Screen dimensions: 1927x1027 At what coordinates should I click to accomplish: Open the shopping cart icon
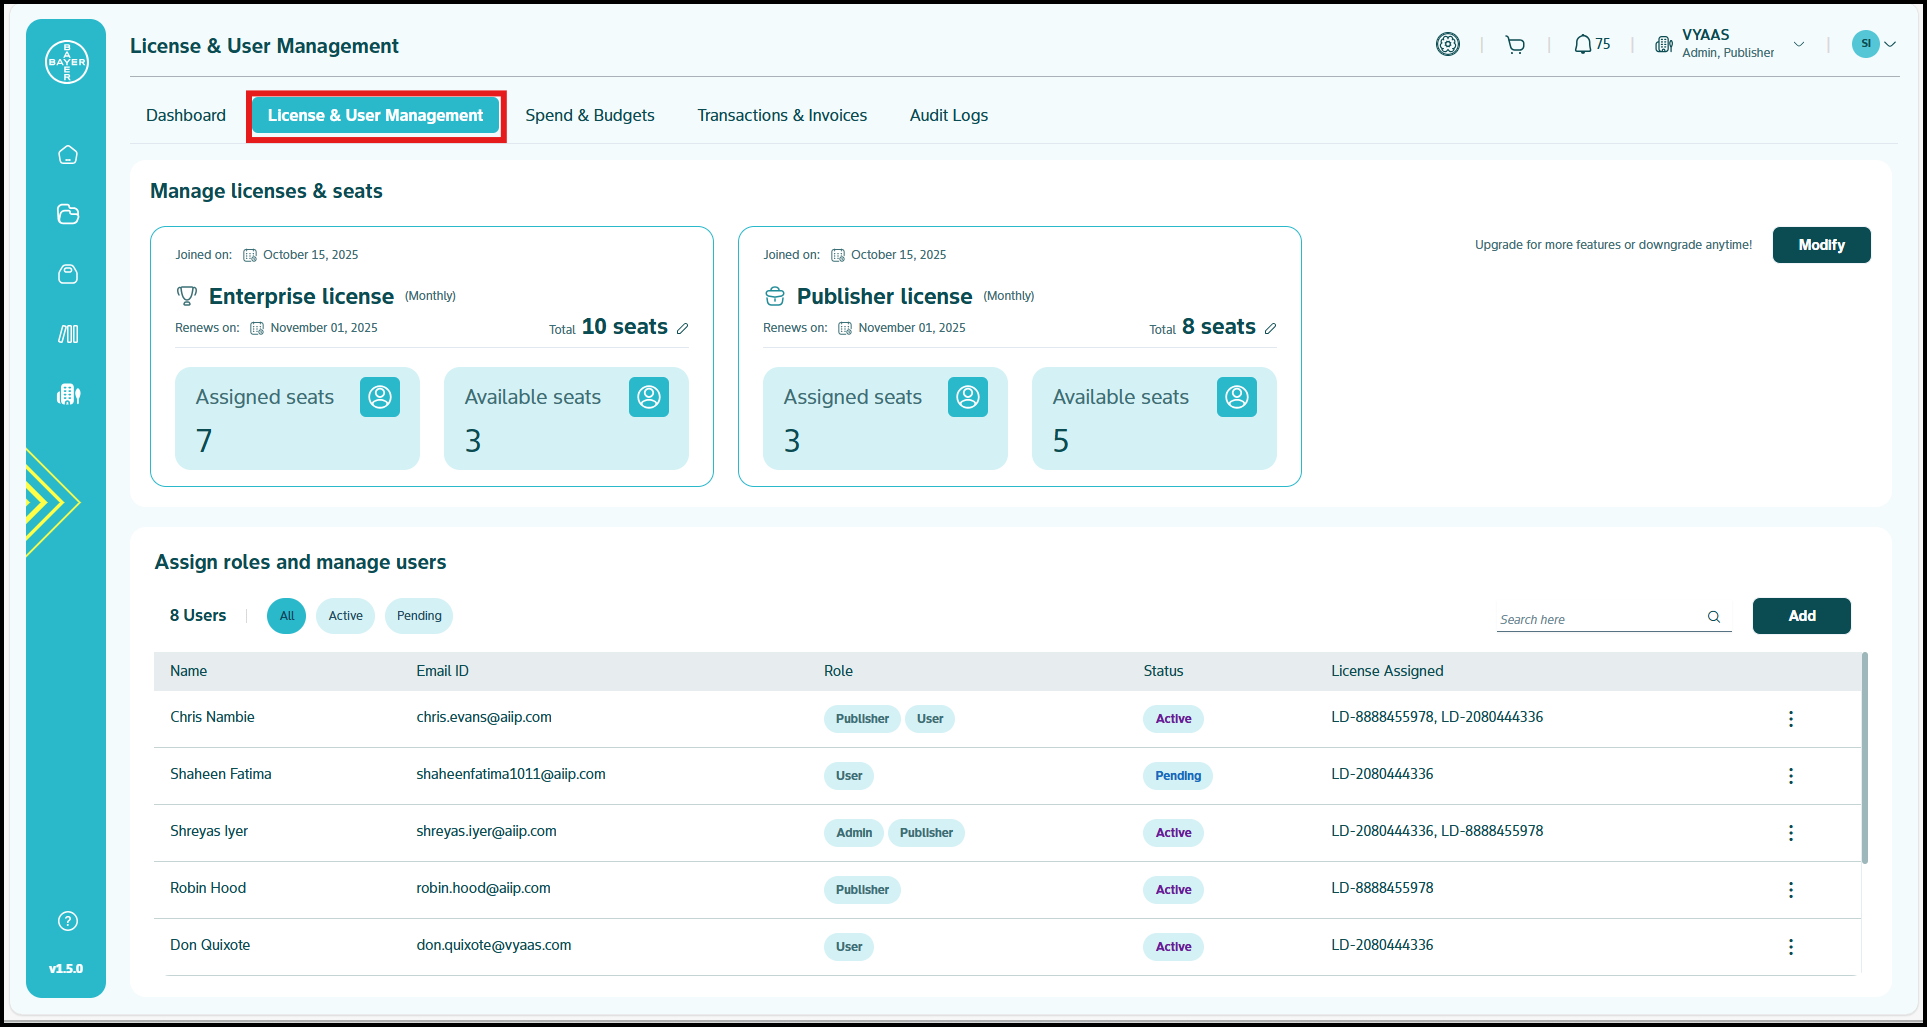click(1515, 44)
